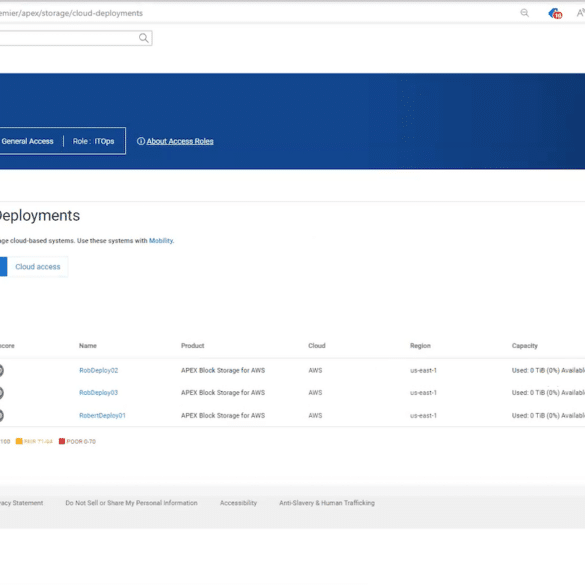The image size is (585, 585).
Task: Open Anti-Slavery & Human Trafficking footer link
Action: 327,503
